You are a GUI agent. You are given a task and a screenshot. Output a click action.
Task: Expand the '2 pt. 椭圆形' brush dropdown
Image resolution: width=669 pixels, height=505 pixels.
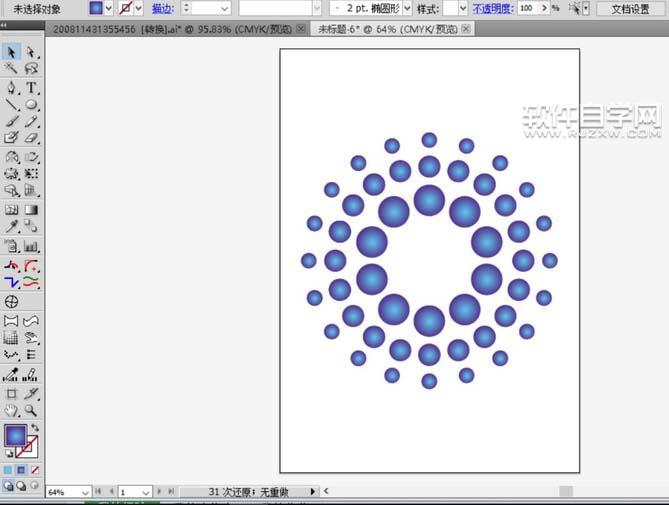[407, 8]
